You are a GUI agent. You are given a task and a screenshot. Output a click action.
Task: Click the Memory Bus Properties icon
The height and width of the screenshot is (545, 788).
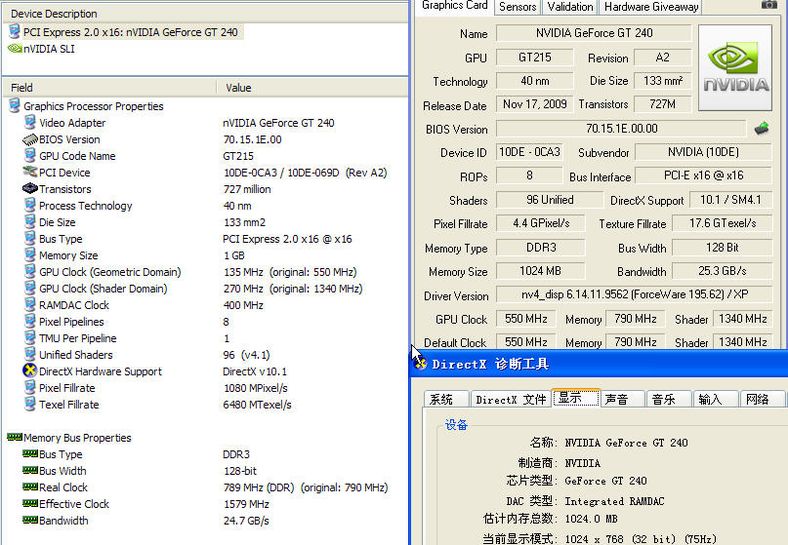pos(15,437)
